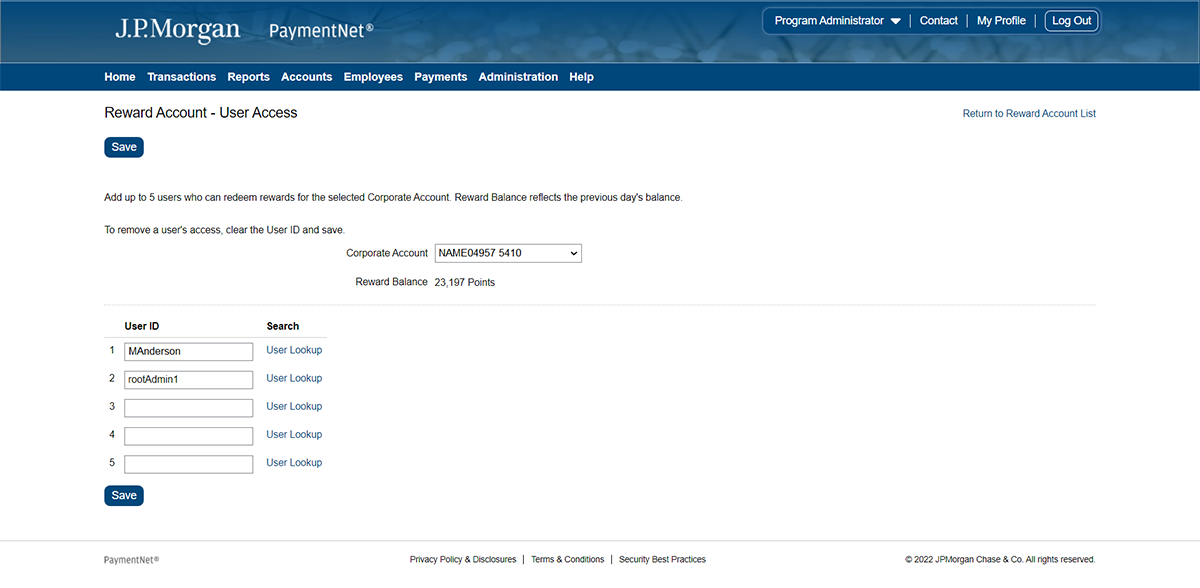Go to the Reports menu
The width and height of the screenshot is (1200, 588).
click(x=248, y=77)
